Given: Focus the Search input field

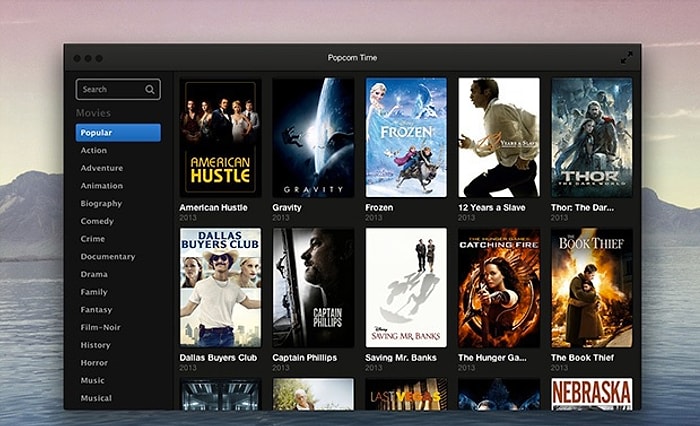Looking at the screenshot, I should tap(118, 89).
